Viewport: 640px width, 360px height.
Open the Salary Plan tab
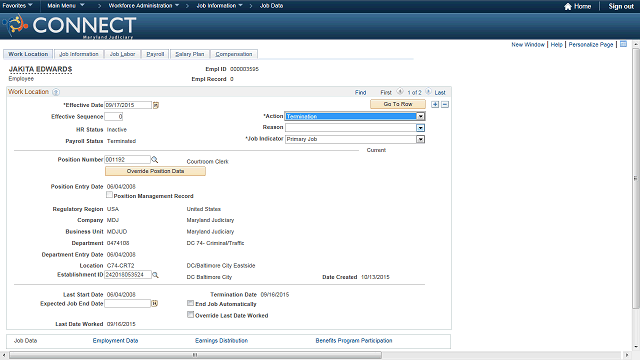click(190, 54)
